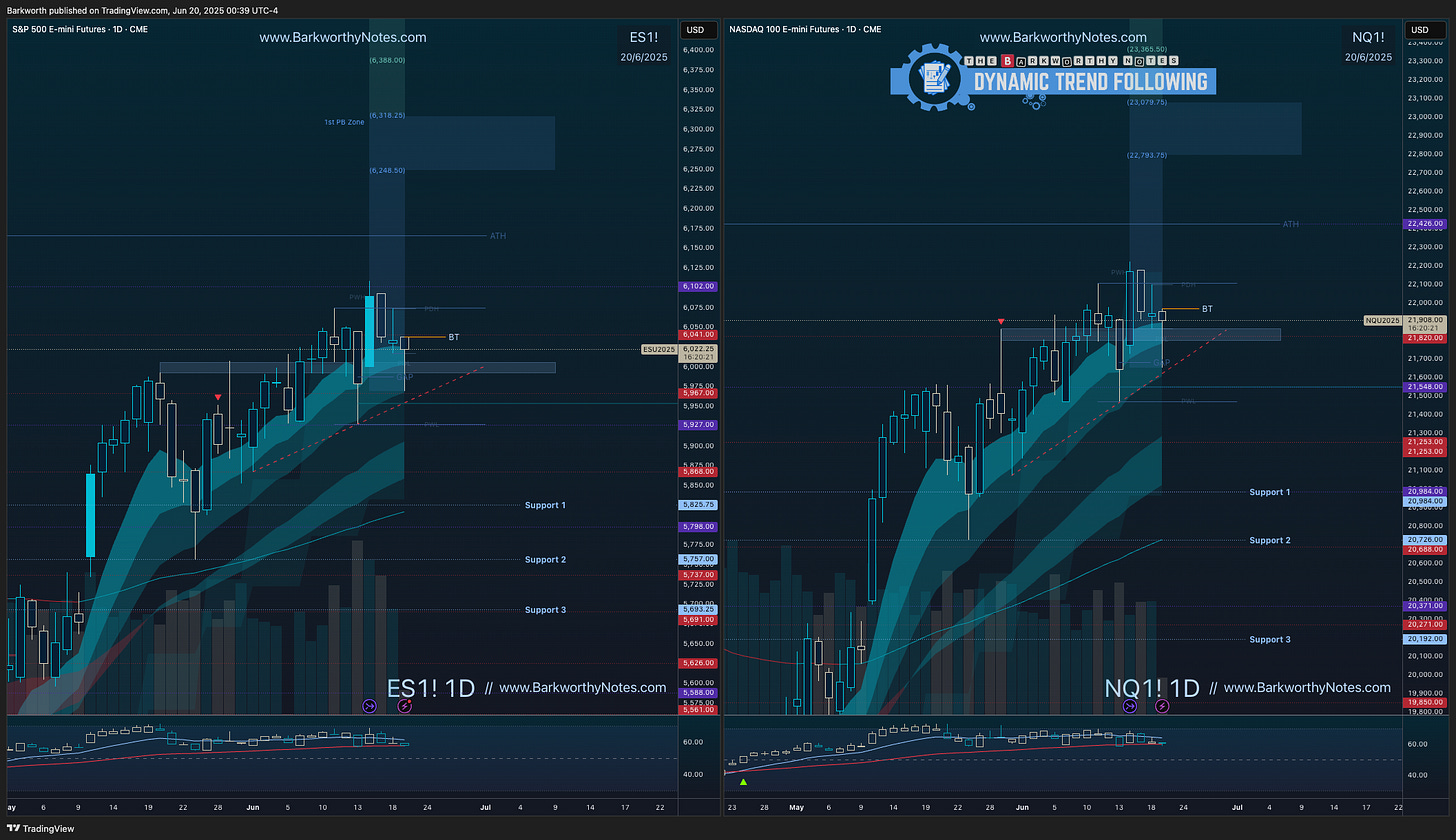Click the Support 2 label on NQ1! chart
The height and width of the screenshot is (840, 1456).
point(1269,540)
